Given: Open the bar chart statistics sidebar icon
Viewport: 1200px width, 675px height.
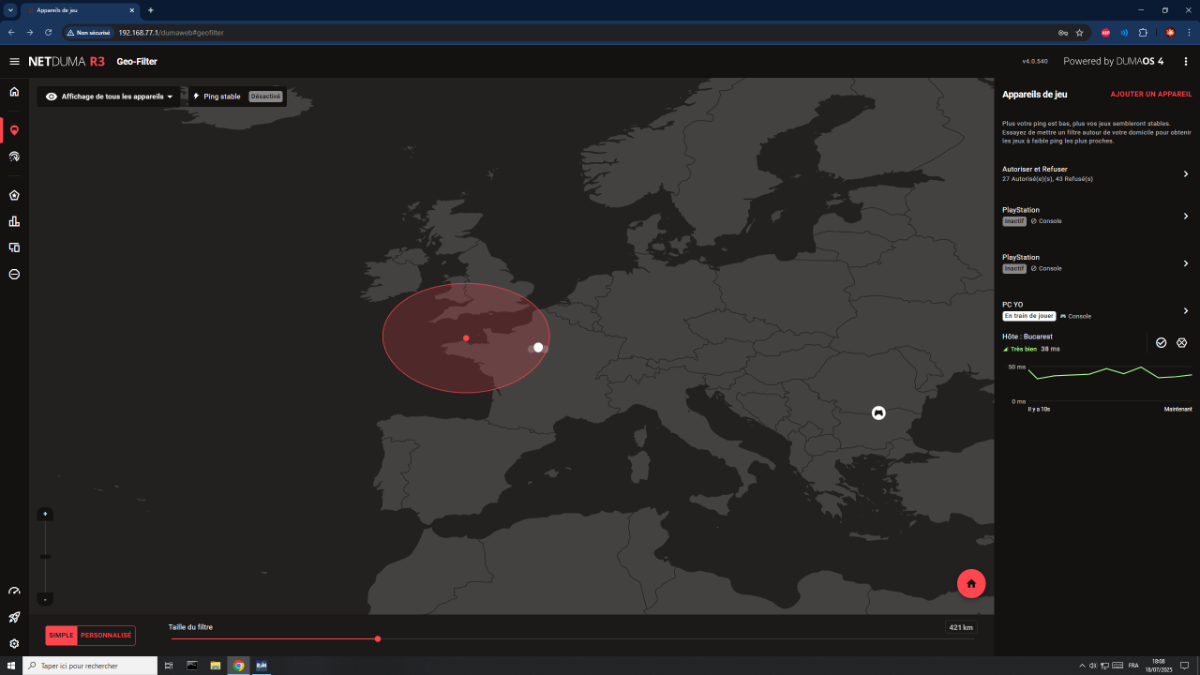Looking at the screenshot, I should click(14, 221).
